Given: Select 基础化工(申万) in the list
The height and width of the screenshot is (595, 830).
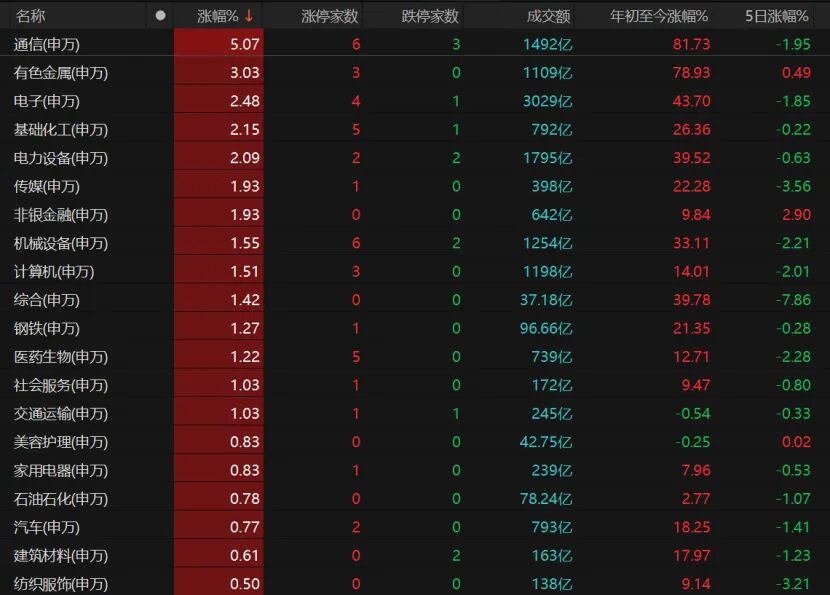Looking at the screenshot, I should [x=61, y=129].
